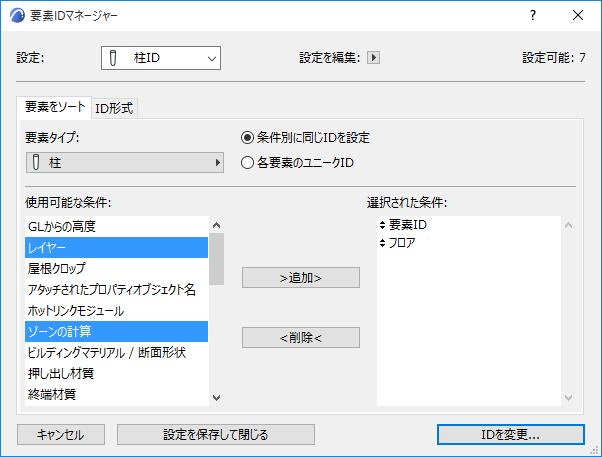Screen dimensions: 602x457
Task: Open the 柱ID settings dropdown
Action: coord(160,59)
